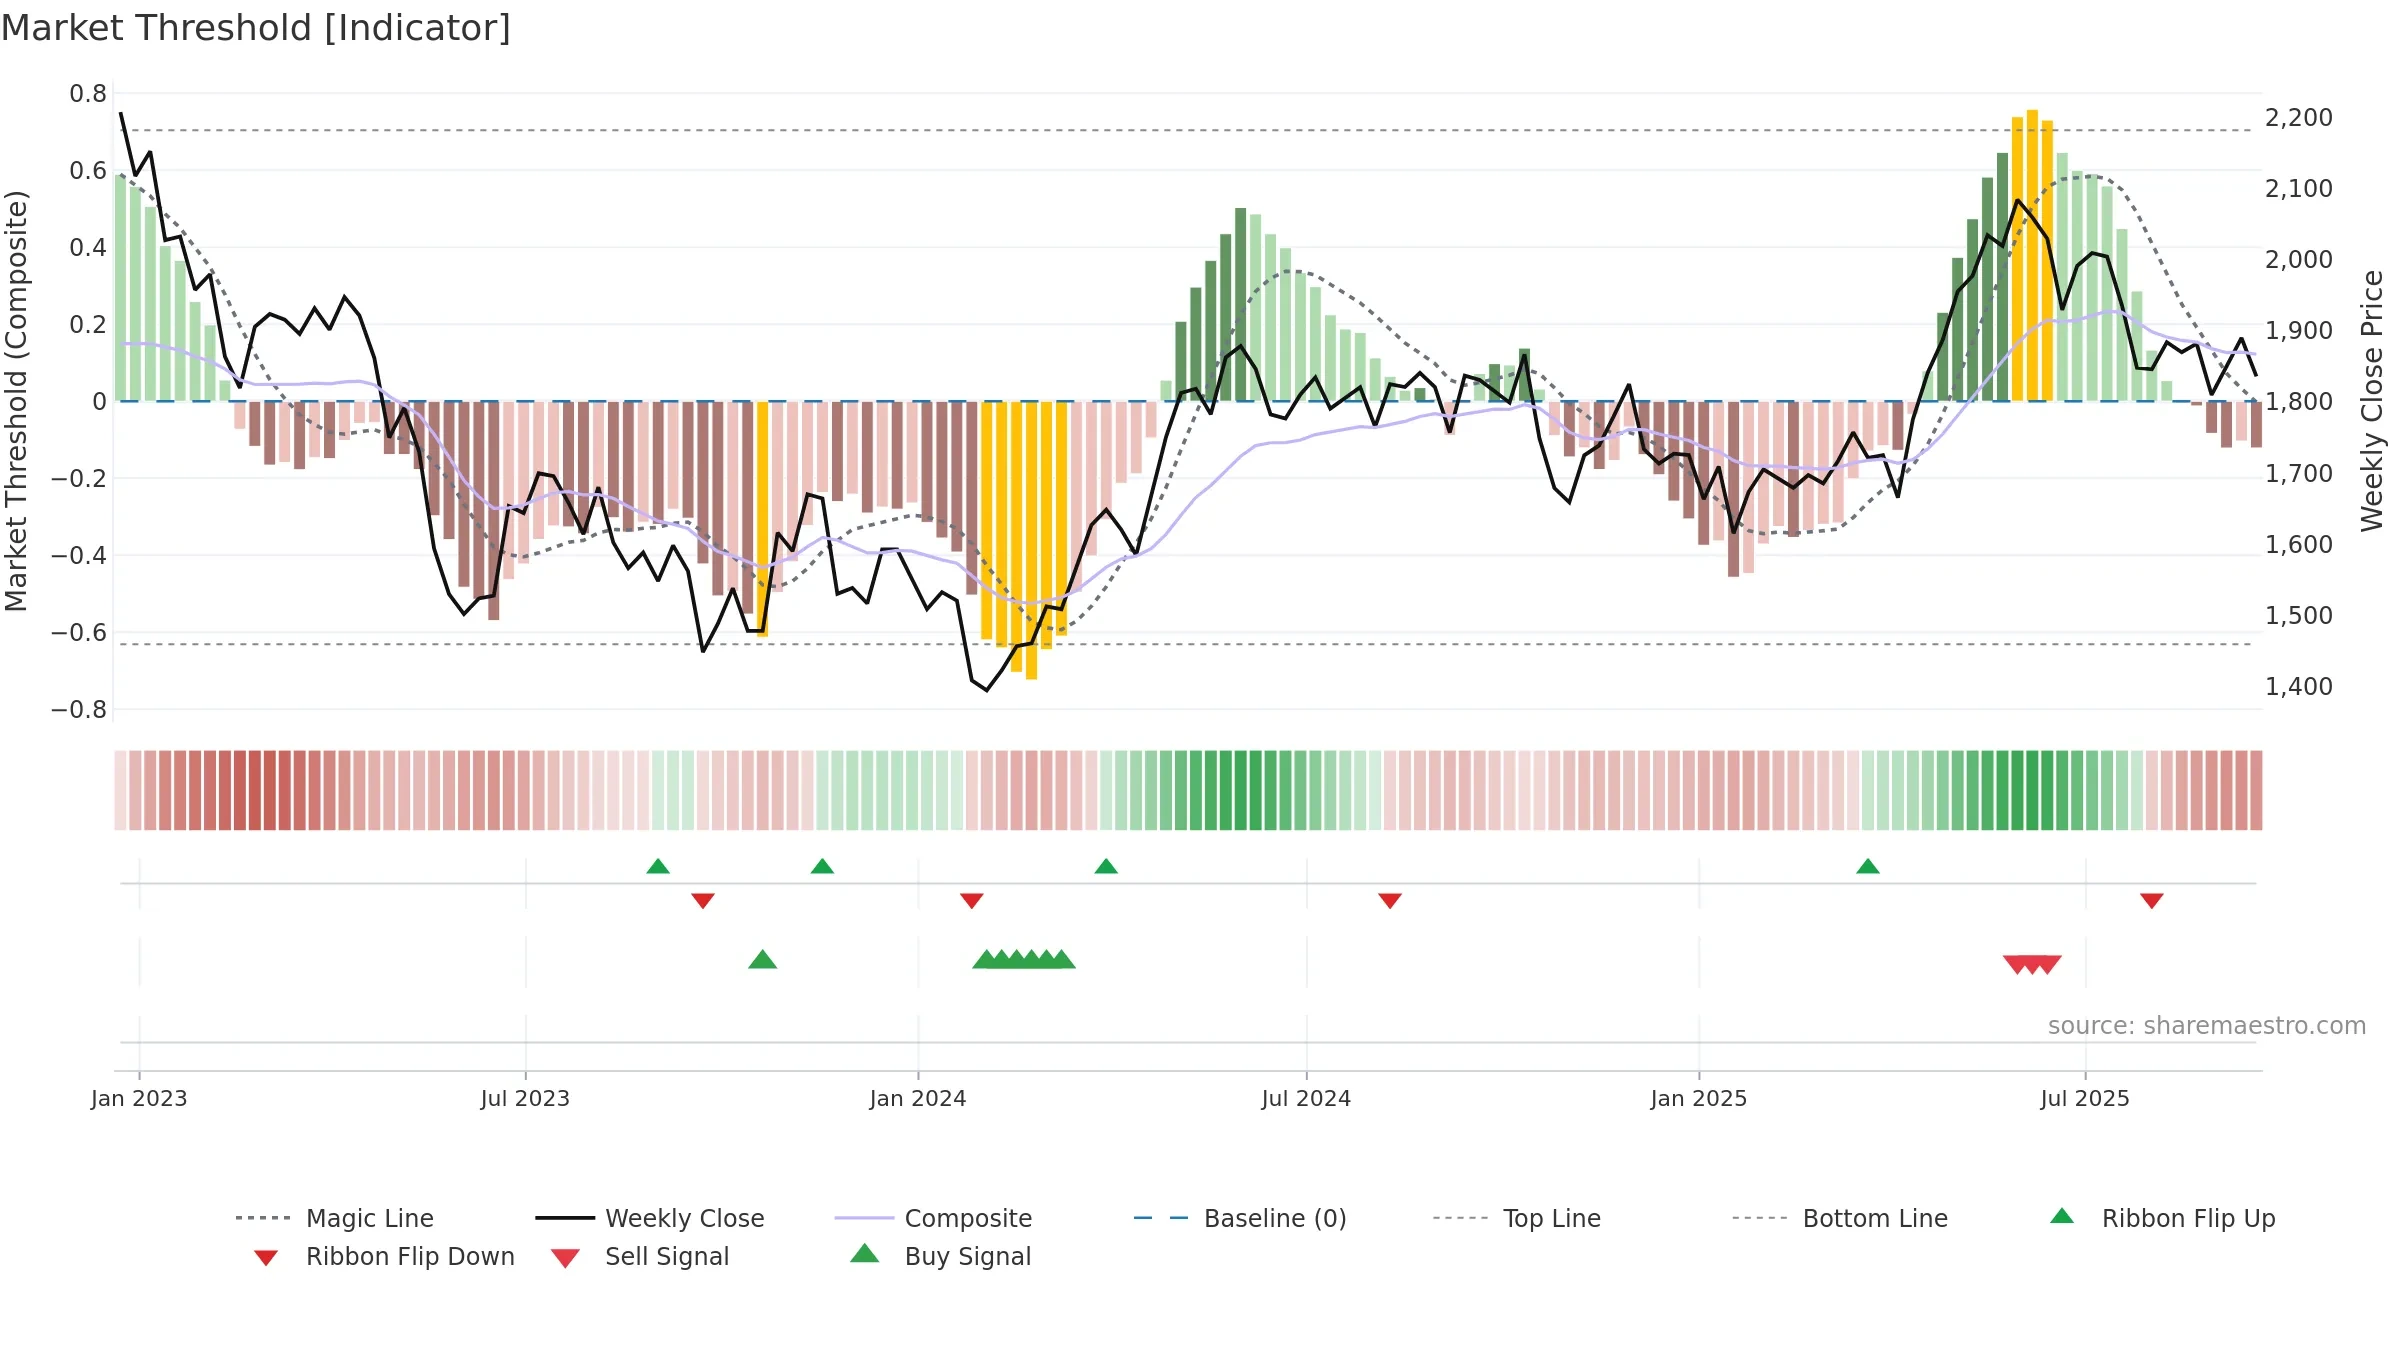Image resolution: width=2400 pixels, height=1350 pixels.
Task: Click the ribbon flip up marker after Jan 2025
Action: tap(1868, 866)
